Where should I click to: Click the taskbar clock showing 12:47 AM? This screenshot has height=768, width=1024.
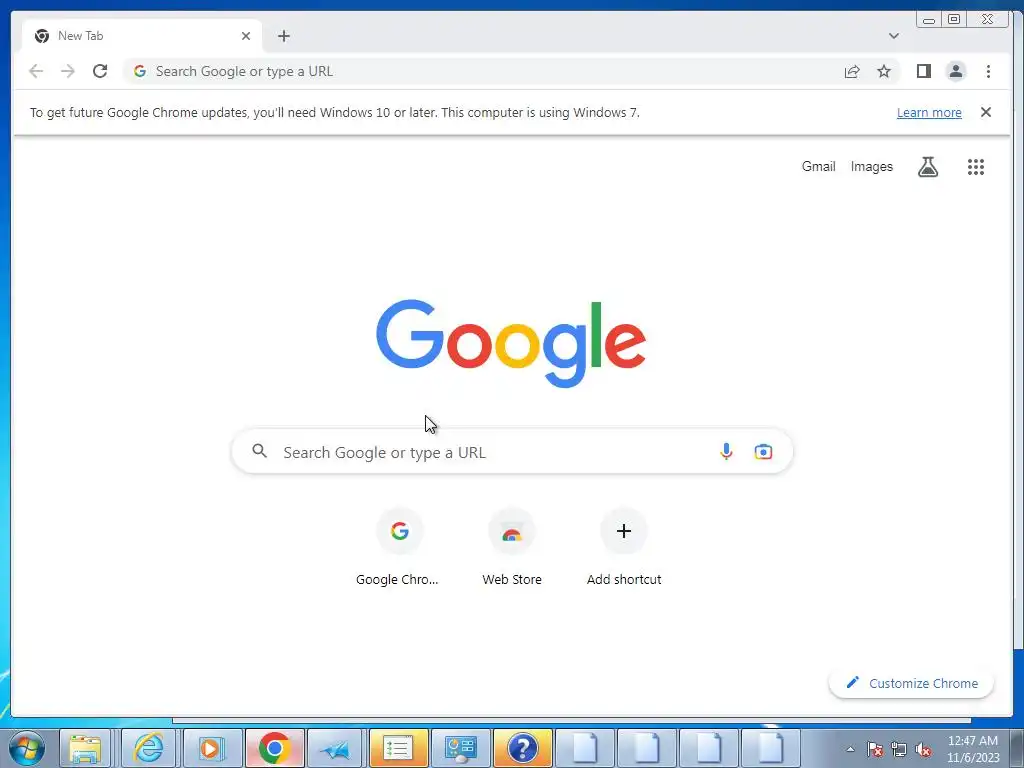973,748
